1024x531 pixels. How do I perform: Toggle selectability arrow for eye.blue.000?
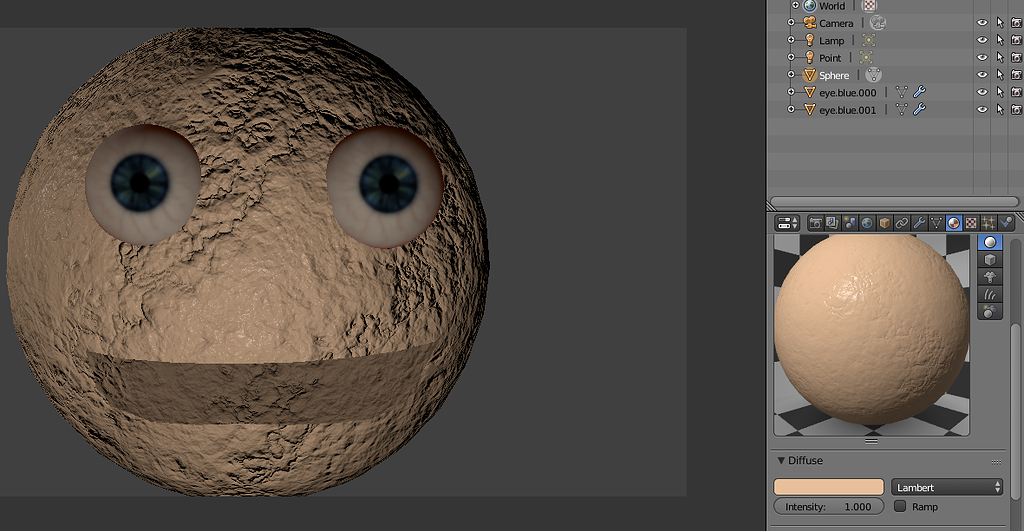click(x=1000, y=92)
